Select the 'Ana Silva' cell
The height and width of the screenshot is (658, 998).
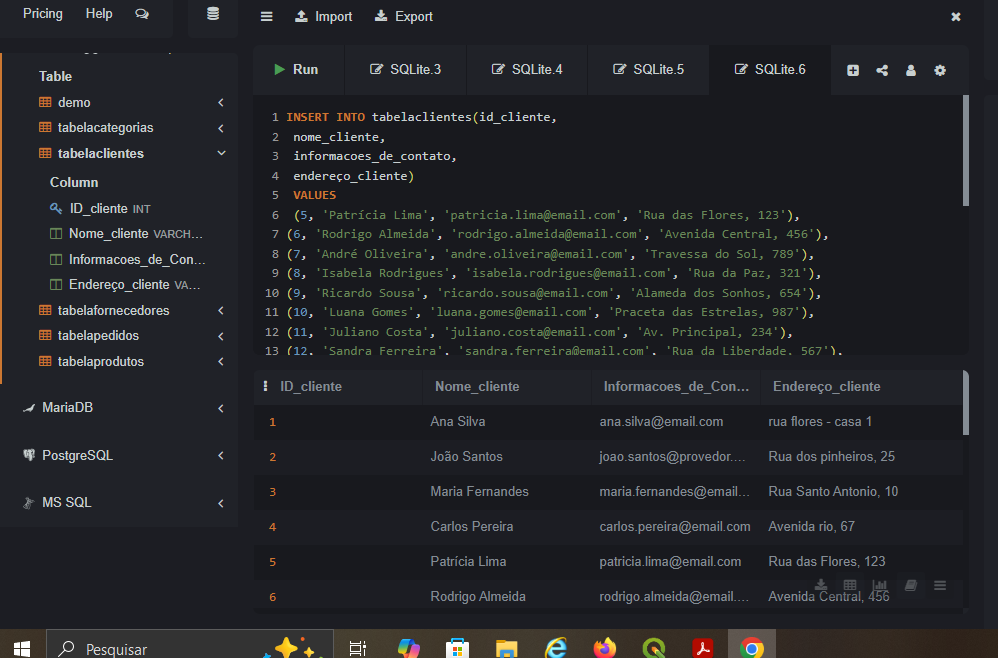coord(458,421)
